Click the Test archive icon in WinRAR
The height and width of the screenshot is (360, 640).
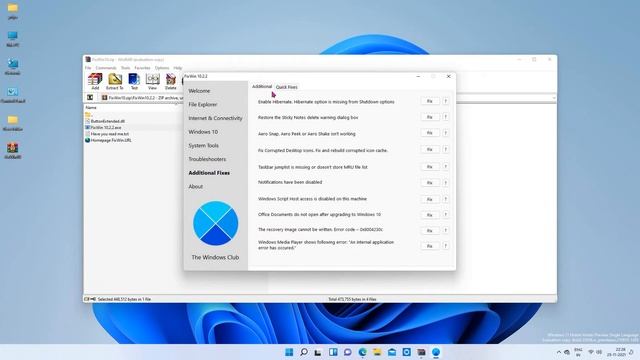134,81
